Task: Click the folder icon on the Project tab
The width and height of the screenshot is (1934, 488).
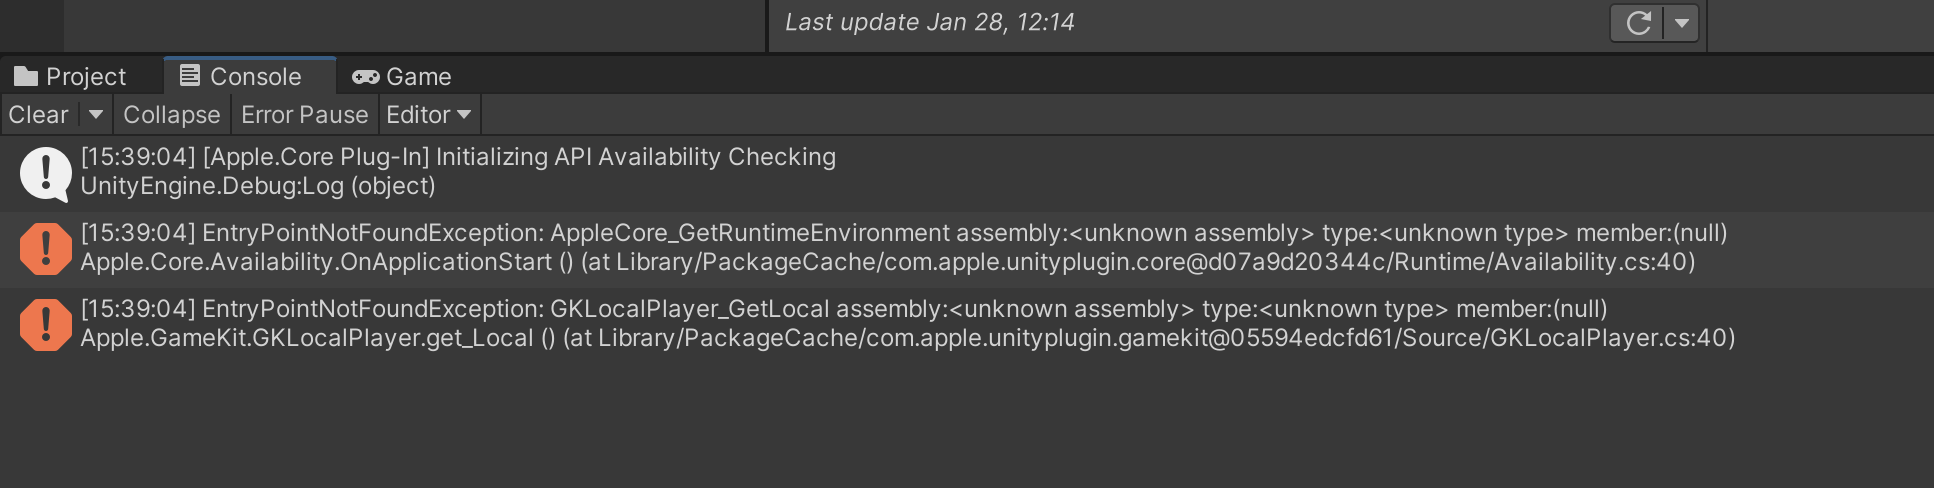Action: [26, 76]
